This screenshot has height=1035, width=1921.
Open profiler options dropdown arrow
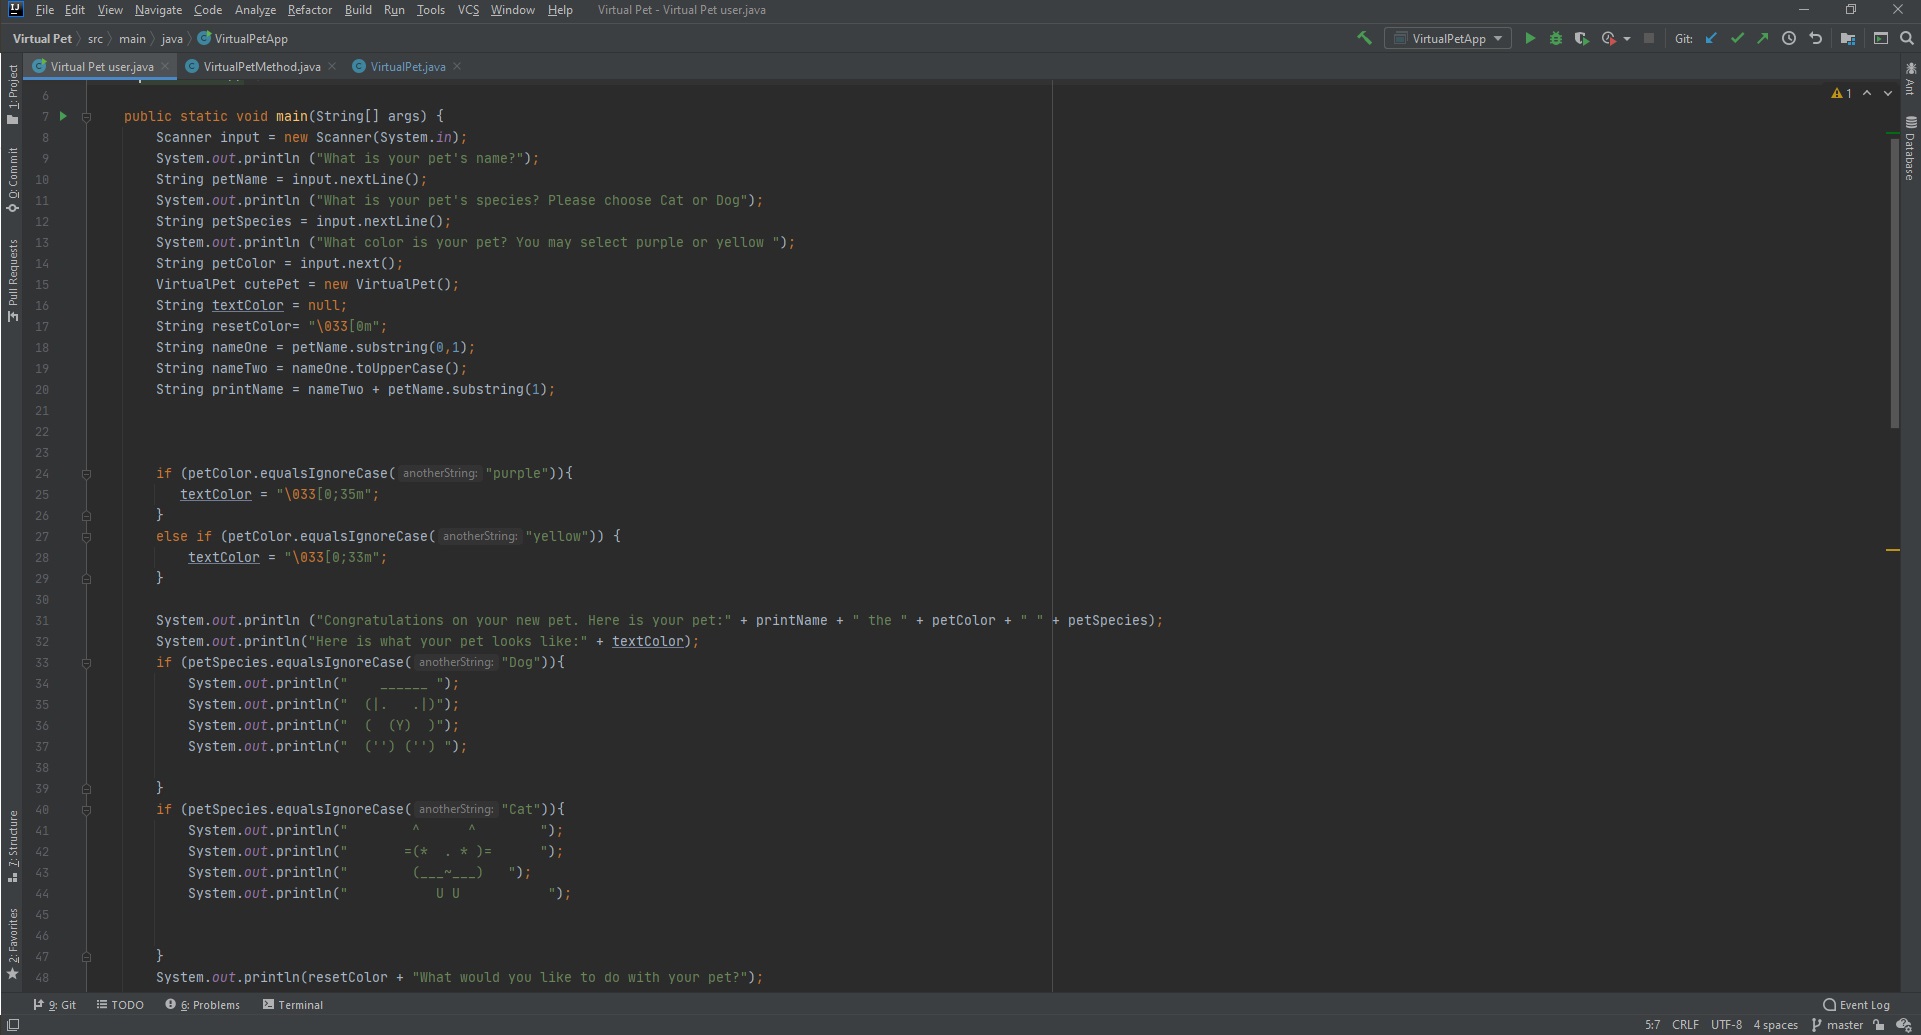(x=1627, y=39)
